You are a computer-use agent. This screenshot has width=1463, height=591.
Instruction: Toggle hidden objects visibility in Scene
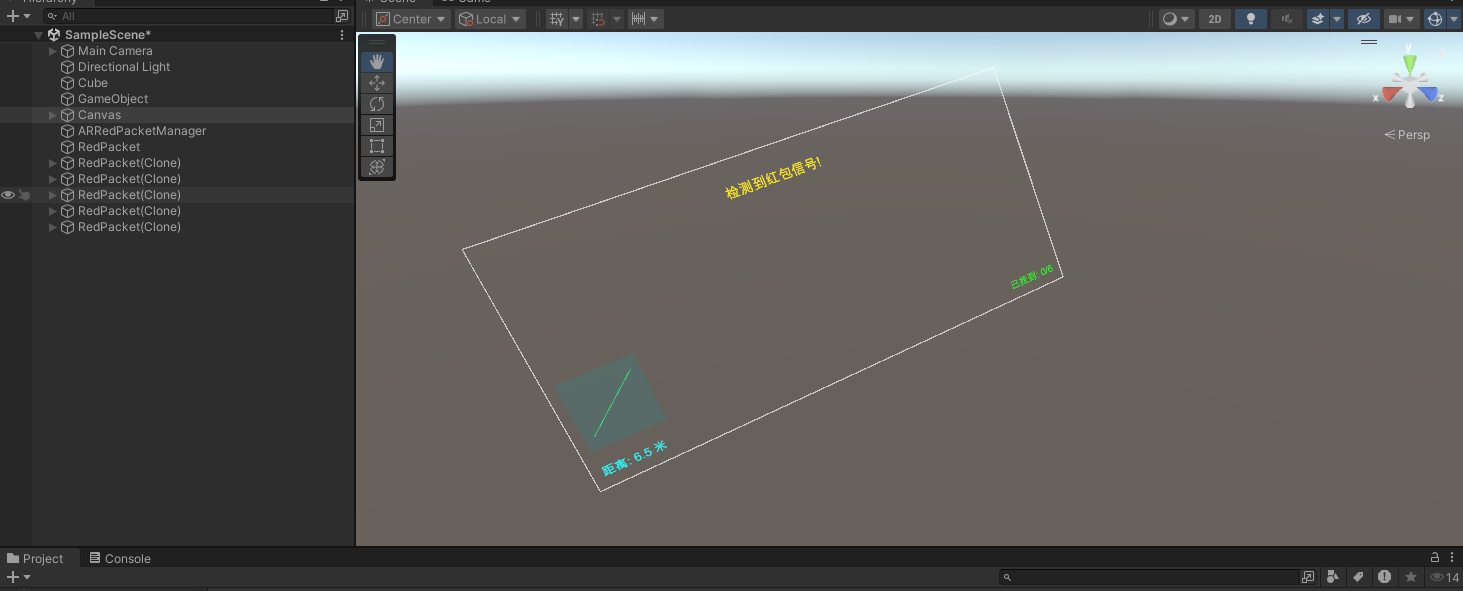pyautogui.click(x=1362, y=19)
